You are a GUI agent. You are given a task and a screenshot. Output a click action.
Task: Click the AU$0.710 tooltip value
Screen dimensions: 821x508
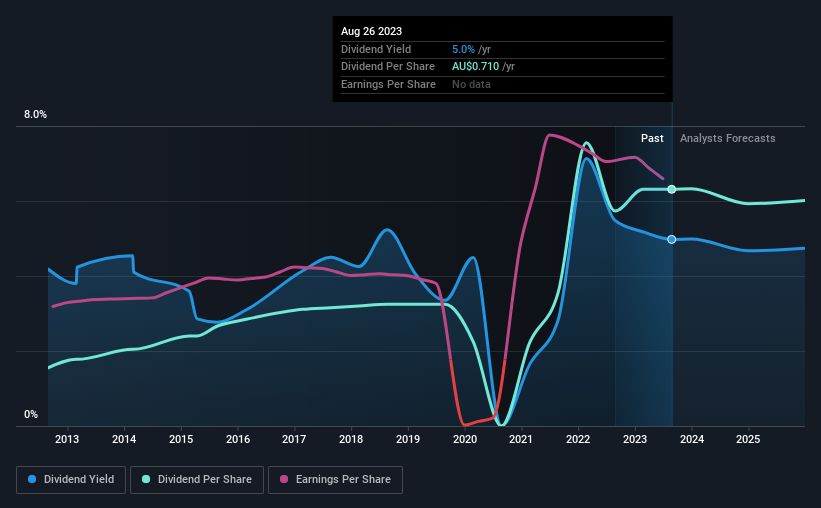475,67
